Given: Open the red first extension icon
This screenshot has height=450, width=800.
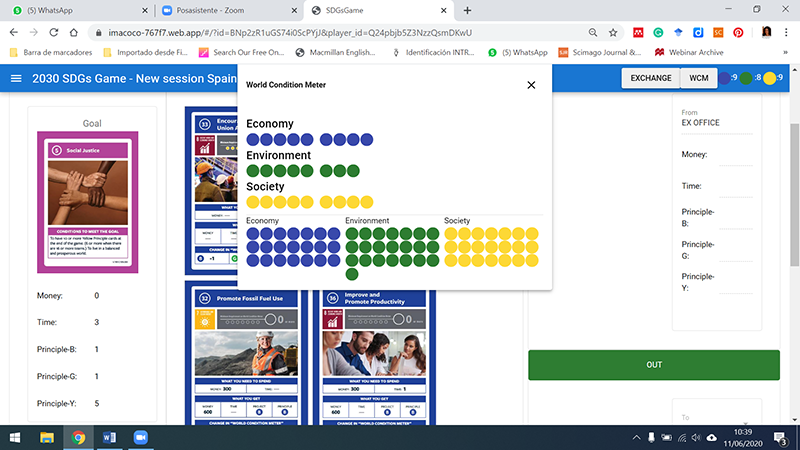Looking at the screenshot, I should tap(638, 33).
